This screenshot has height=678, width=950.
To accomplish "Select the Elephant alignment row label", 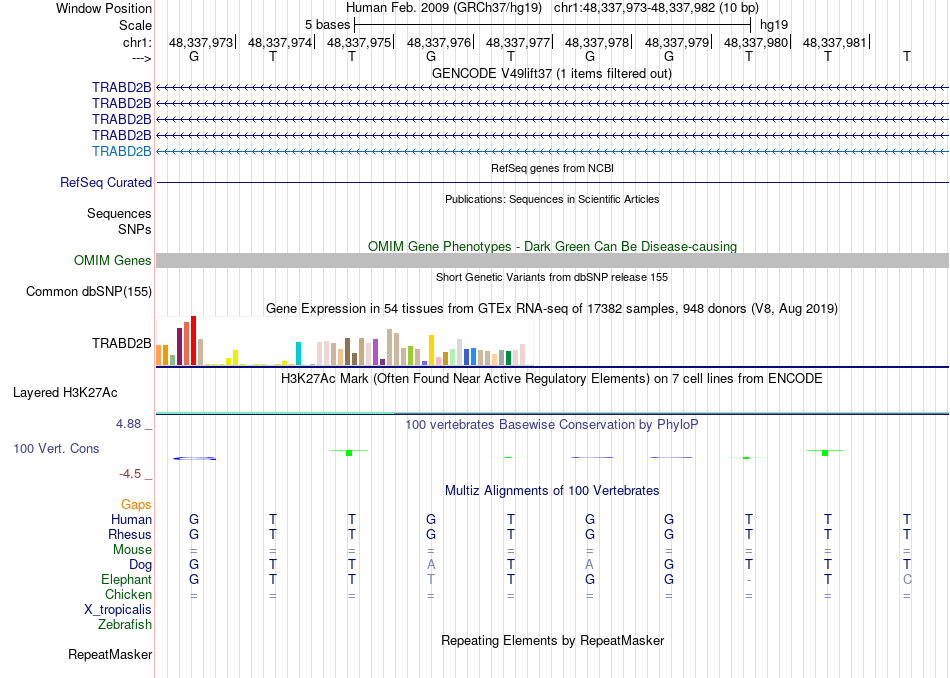I will (126, 579).
